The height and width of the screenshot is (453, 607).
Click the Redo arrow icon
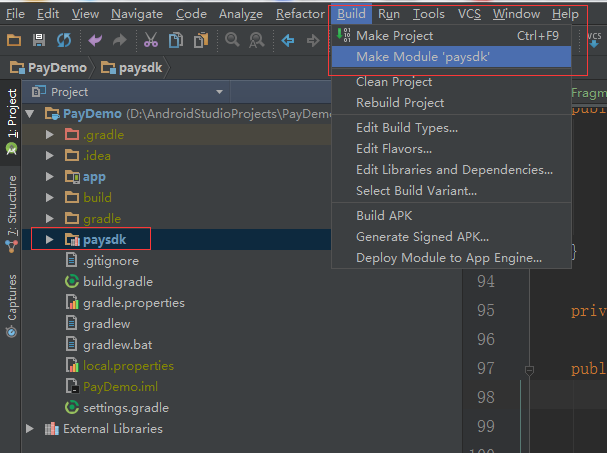click(x=120, y=40)
